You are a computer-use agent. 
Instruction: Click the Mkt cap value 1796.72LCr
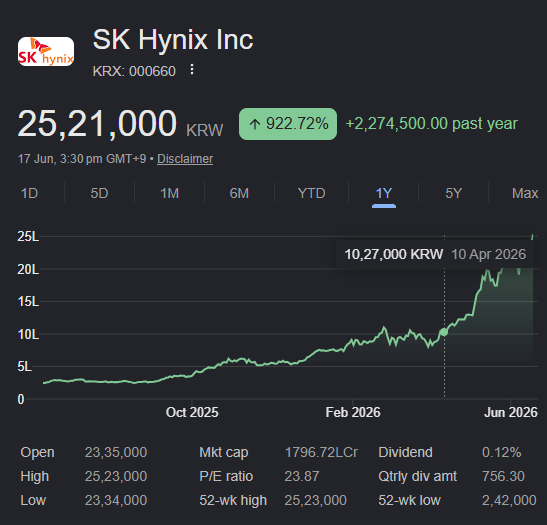point(321,452)
